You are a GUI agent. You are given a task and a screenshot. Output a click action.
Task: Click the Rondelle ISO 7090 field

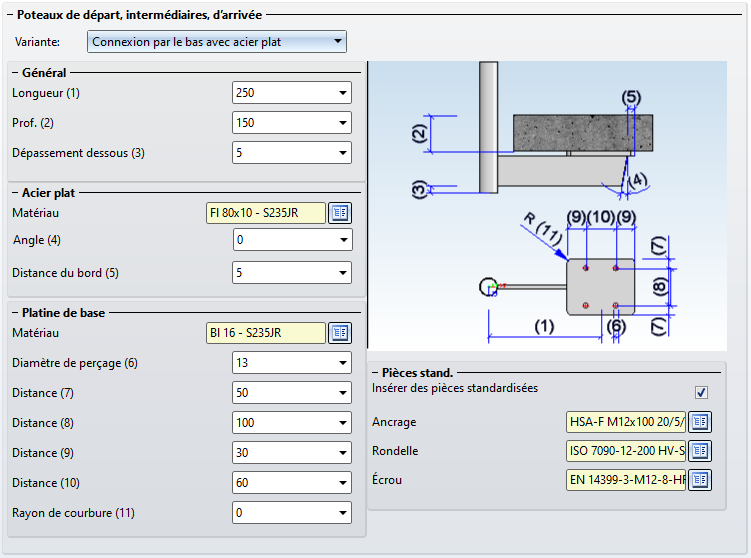625,451
